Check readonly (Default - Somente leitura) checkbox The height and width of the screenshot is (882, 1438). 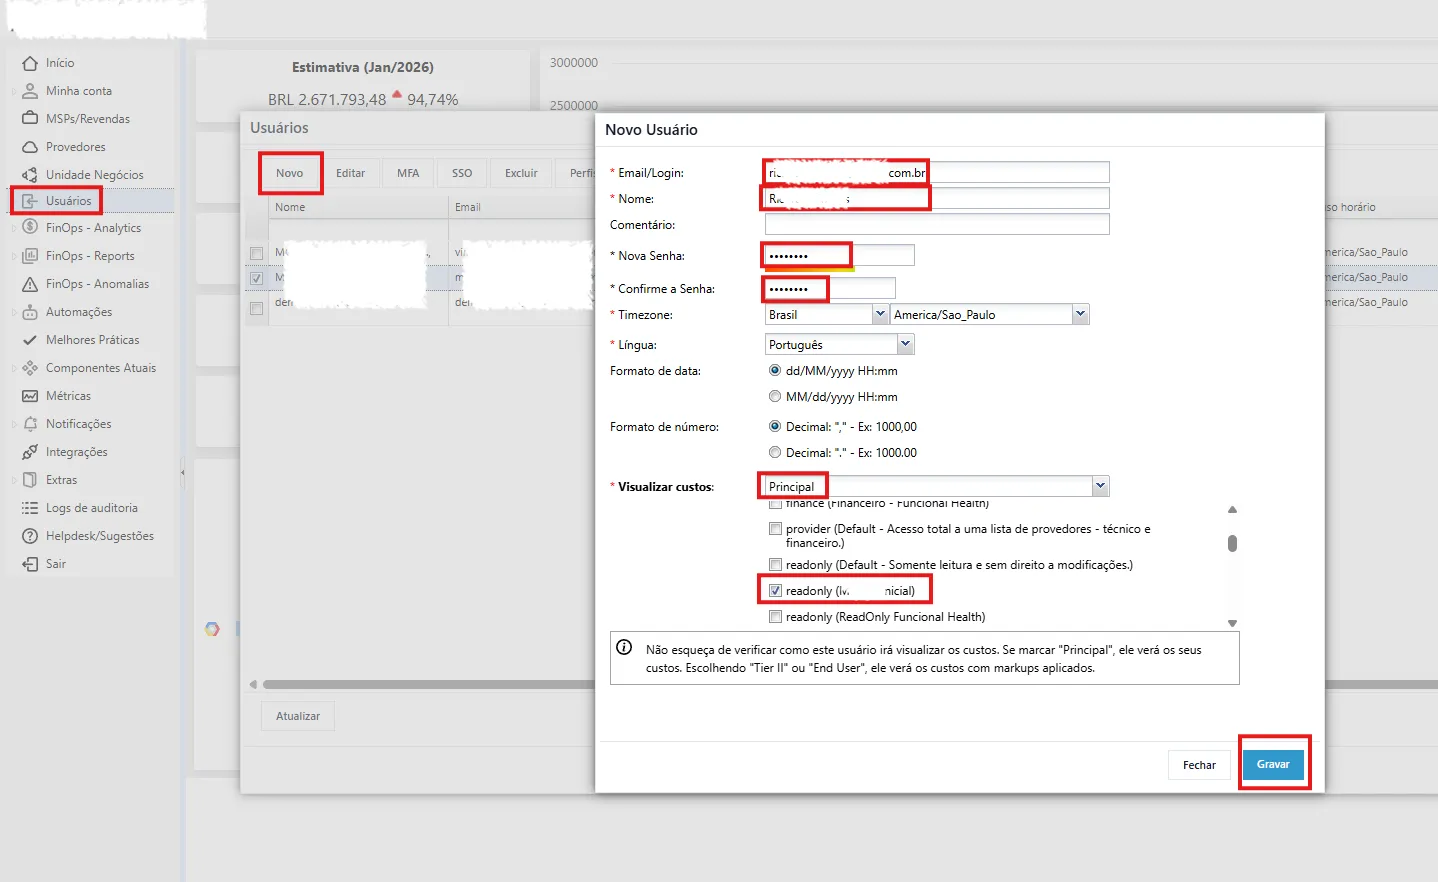click(775, 564)
